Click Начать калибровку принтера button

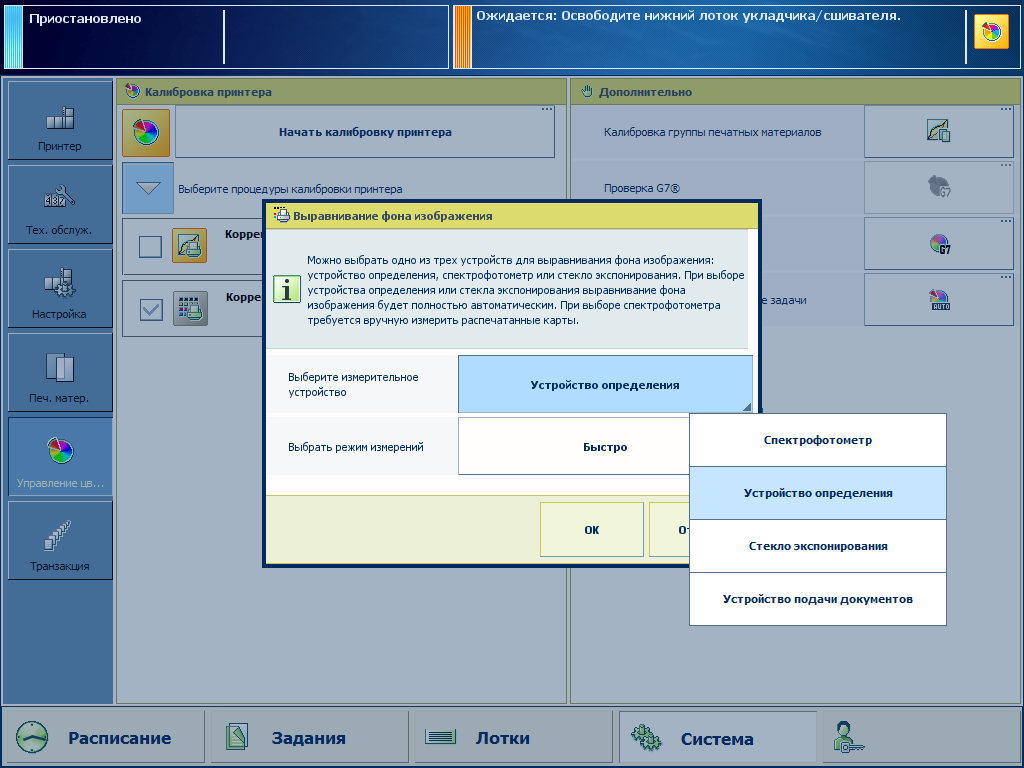pyautogui.click(x=365, y=132)
